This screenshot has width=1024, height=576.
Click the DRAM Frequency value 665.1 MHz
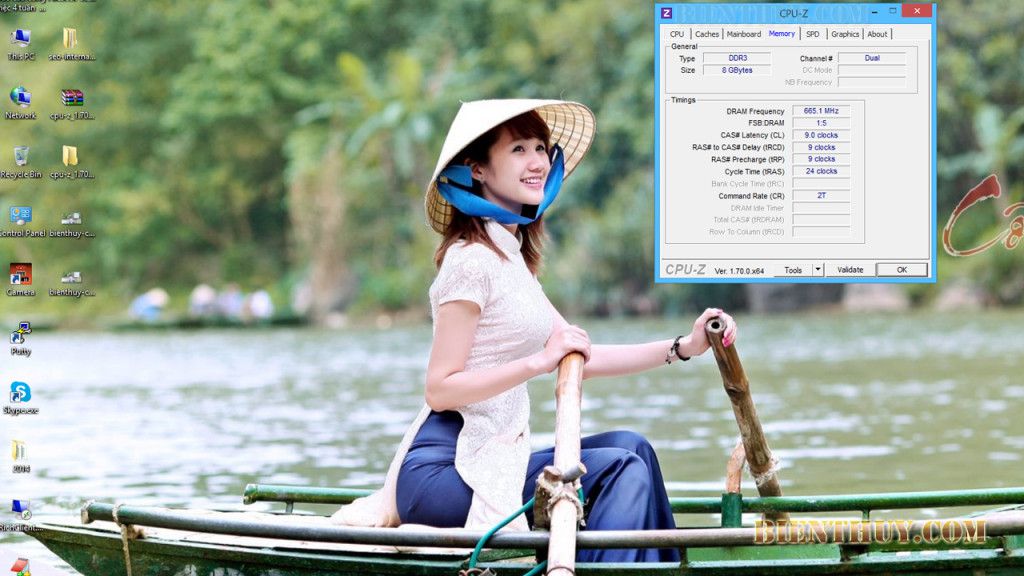821,111
